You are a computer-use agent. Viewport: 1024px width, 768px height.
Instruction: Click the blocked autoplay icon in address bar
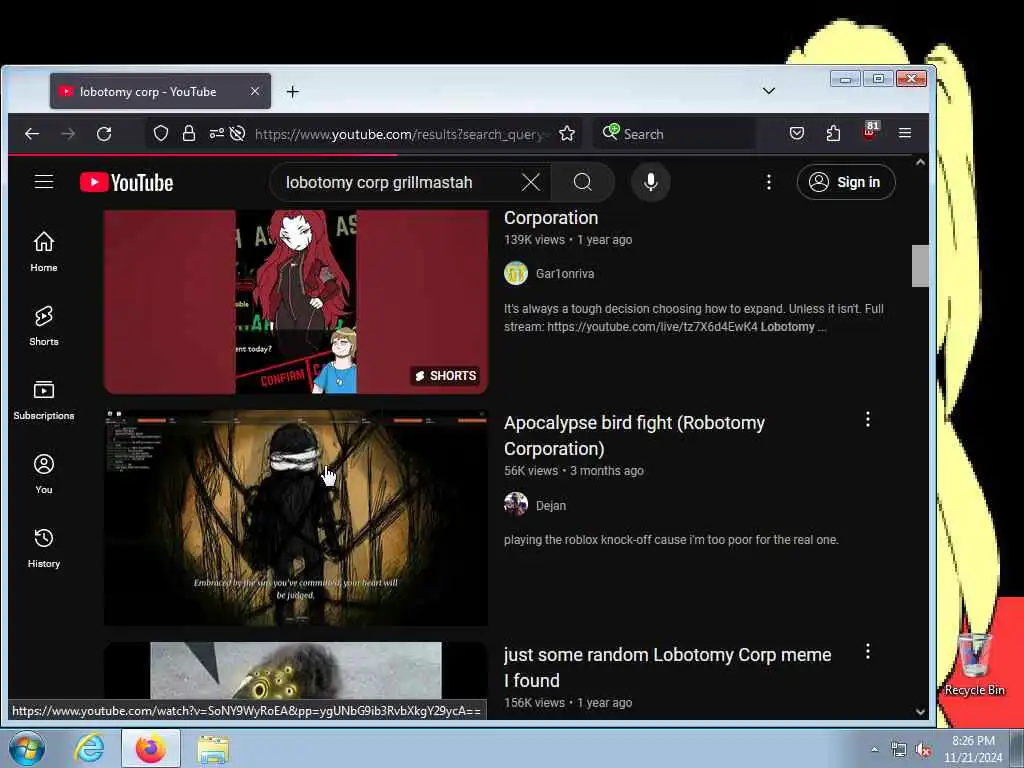[238, 134]
